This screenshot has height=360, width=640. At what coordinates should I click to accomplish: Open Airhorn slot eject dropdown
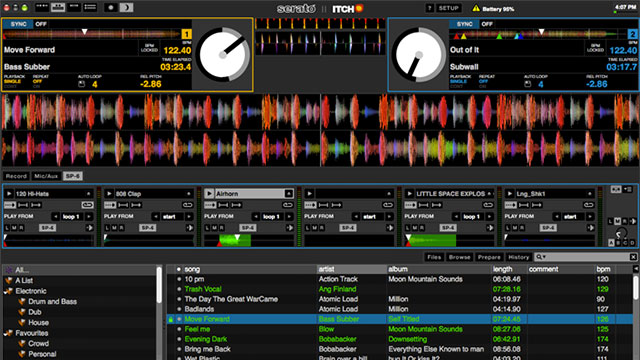click(289, 193)
